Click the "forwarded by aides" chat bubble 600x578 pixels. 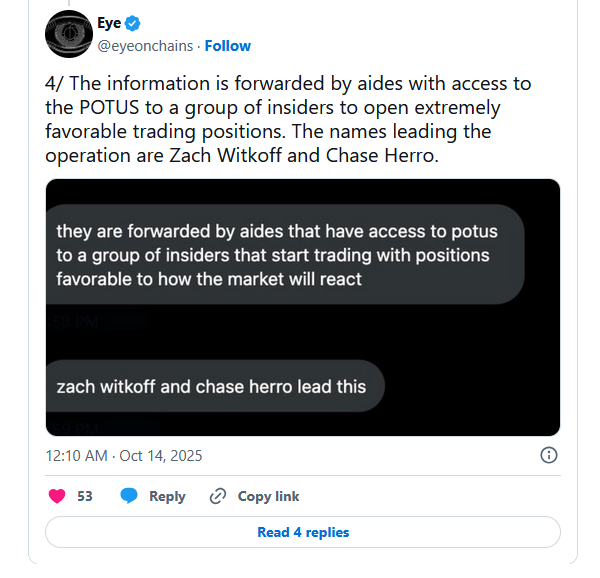coord(285,255)
